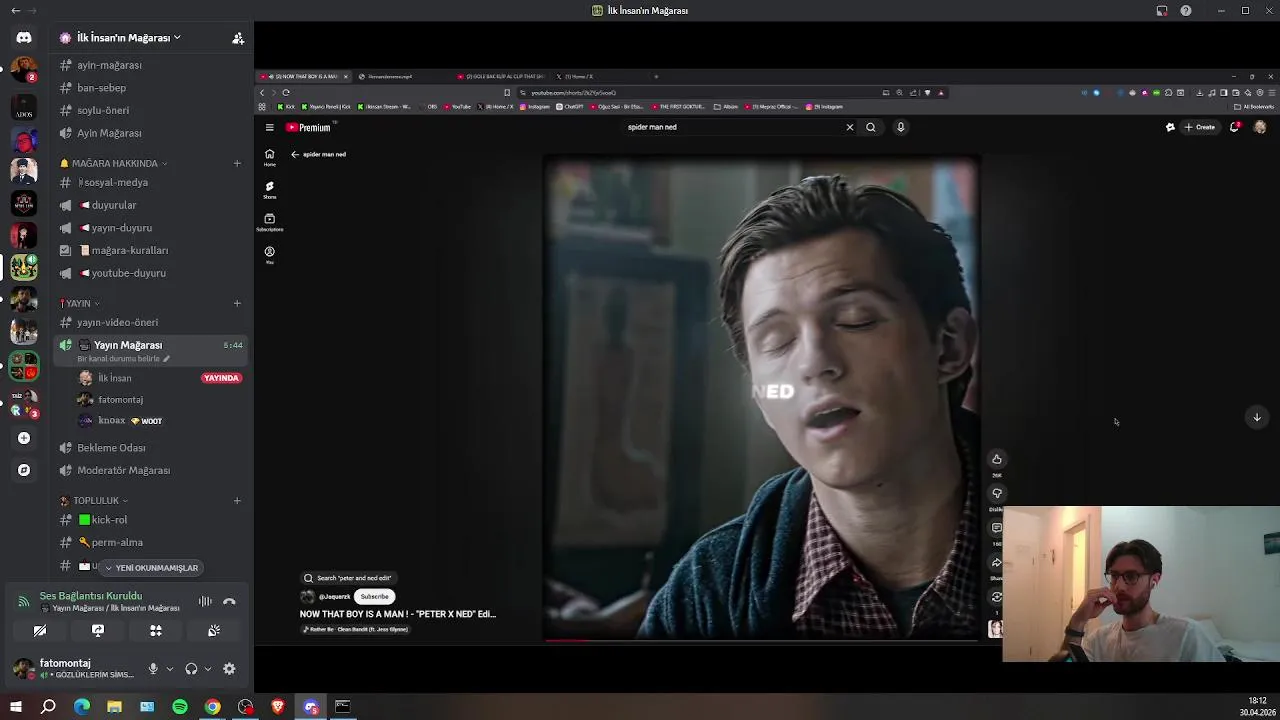Open invite people icon beside server name
Viewport: 1280px width, 720px height.
coord(238,38)
